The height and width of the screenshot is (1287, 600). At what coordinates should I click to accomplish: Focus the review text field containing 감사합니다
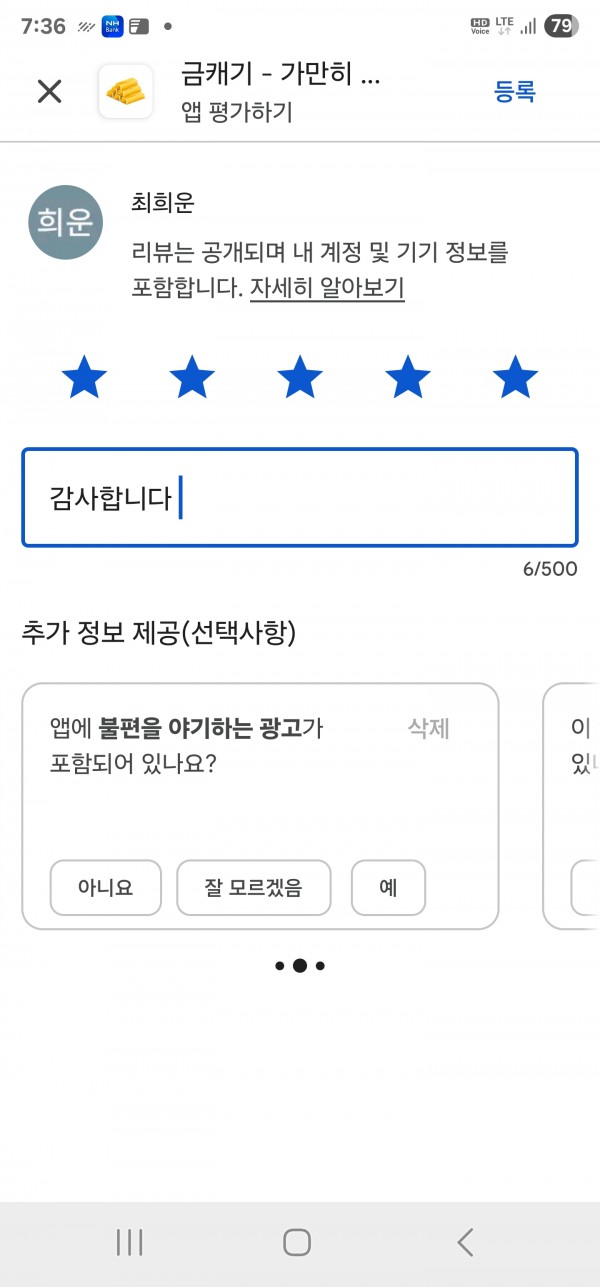pyautogui.click(x=300, y=498)
